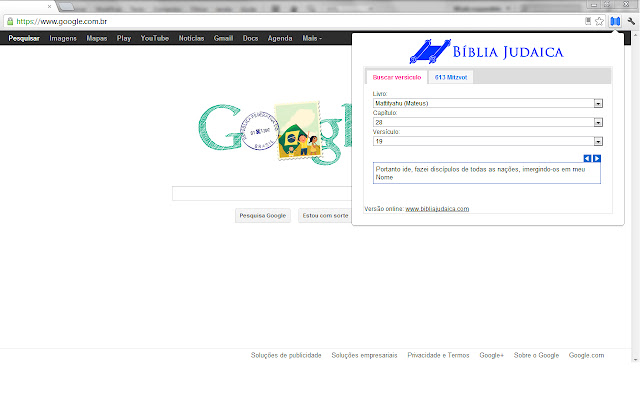Viewport: 640px width, 400px height.
Task: Expand the Mais menu in Google bar
Action: coord(312,38)
